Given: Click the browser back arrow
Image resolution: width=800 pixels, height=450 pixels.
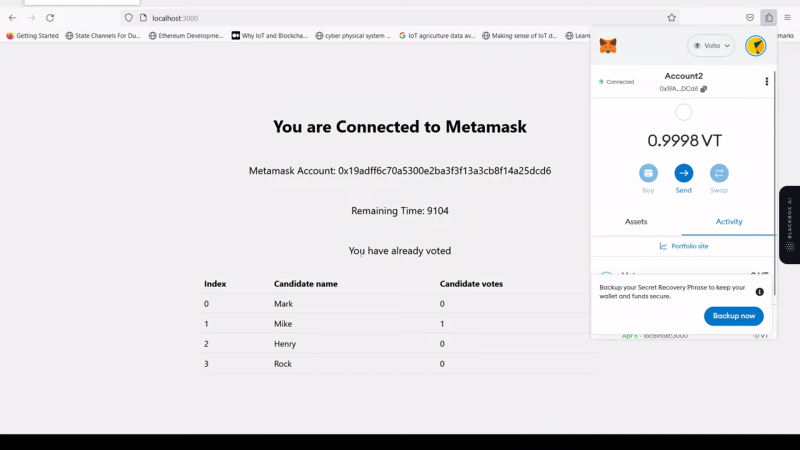Looking at the screenshot, I should pos(12,18).
